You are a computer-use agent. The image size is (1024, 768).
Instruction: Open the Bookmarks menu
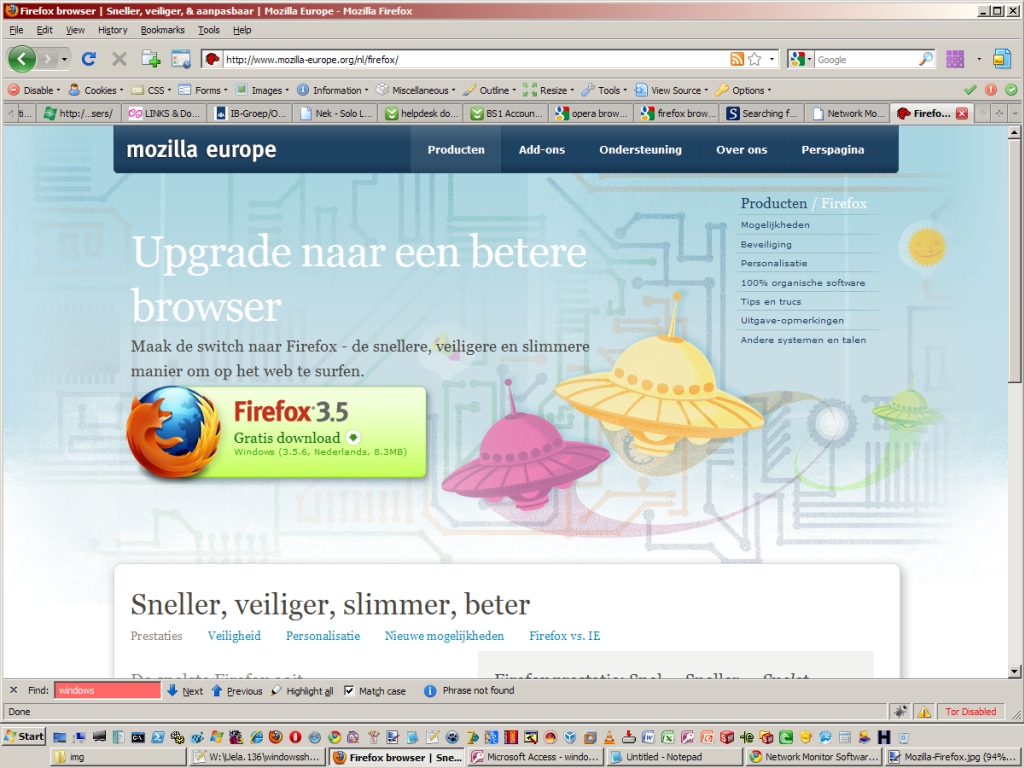[x=163, y=30]
